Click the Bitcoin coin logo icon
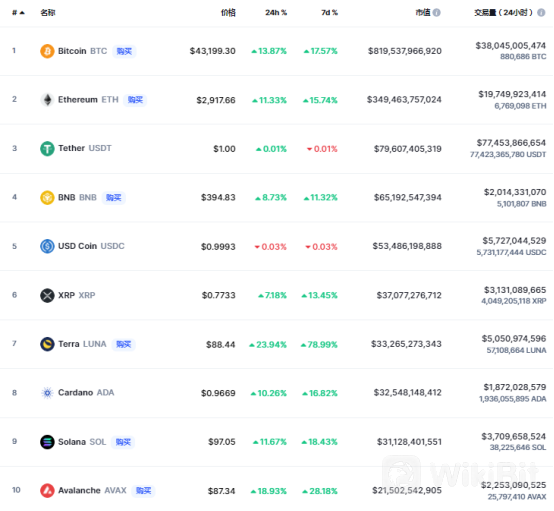Screen dimensions: 554x511 (47, 51)
